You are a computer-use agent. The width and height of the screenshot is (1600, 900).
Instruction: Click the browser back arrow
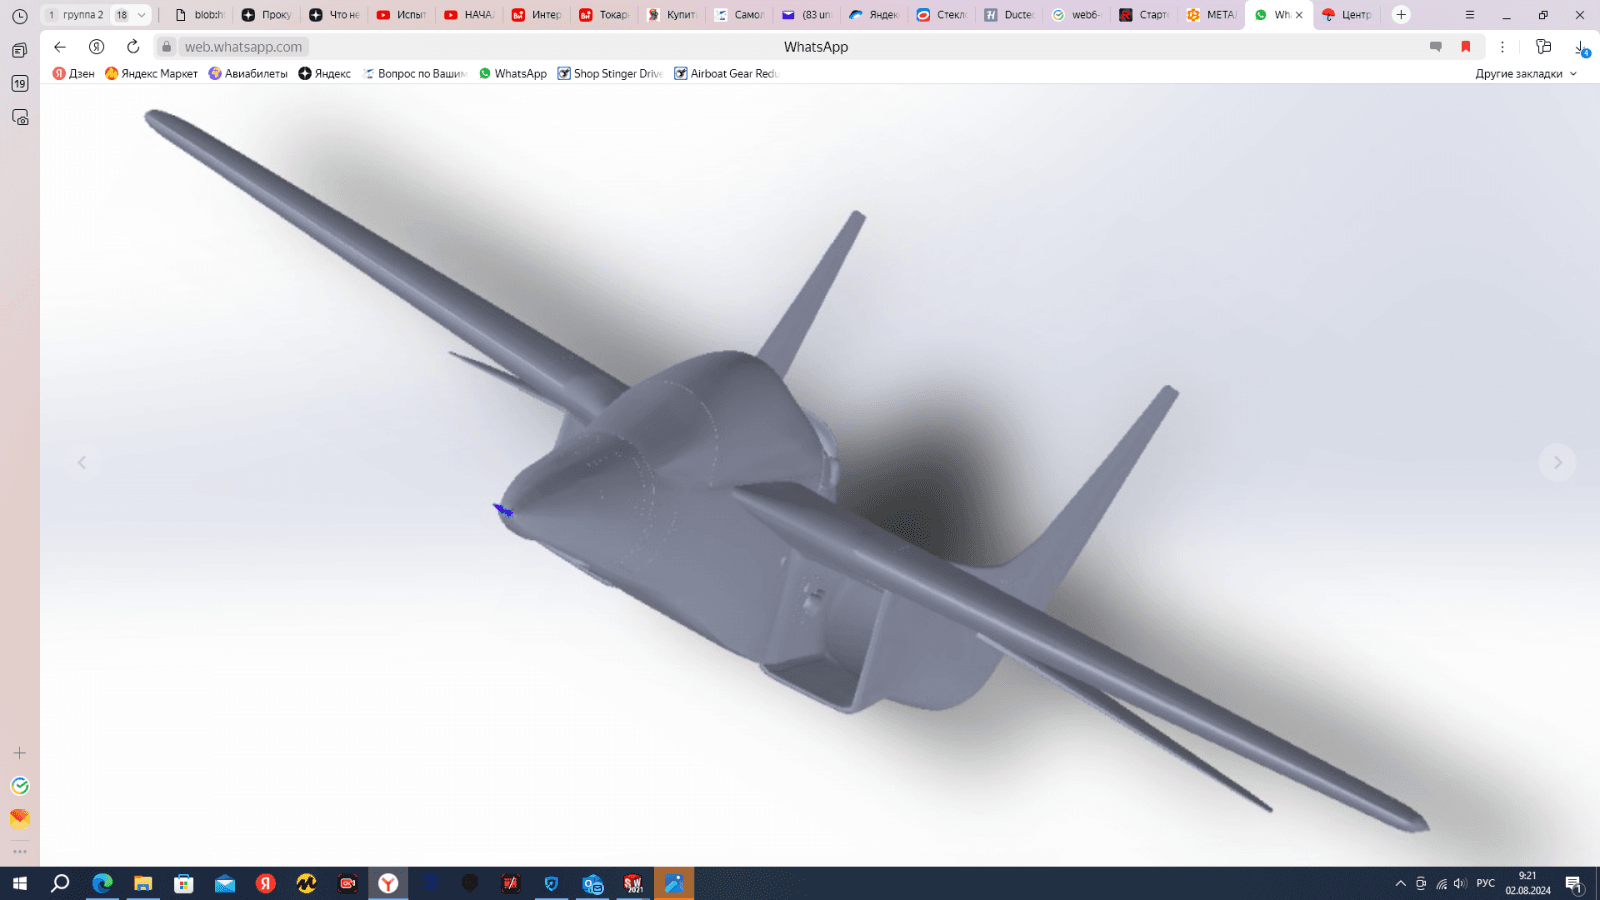click(60, 47)
